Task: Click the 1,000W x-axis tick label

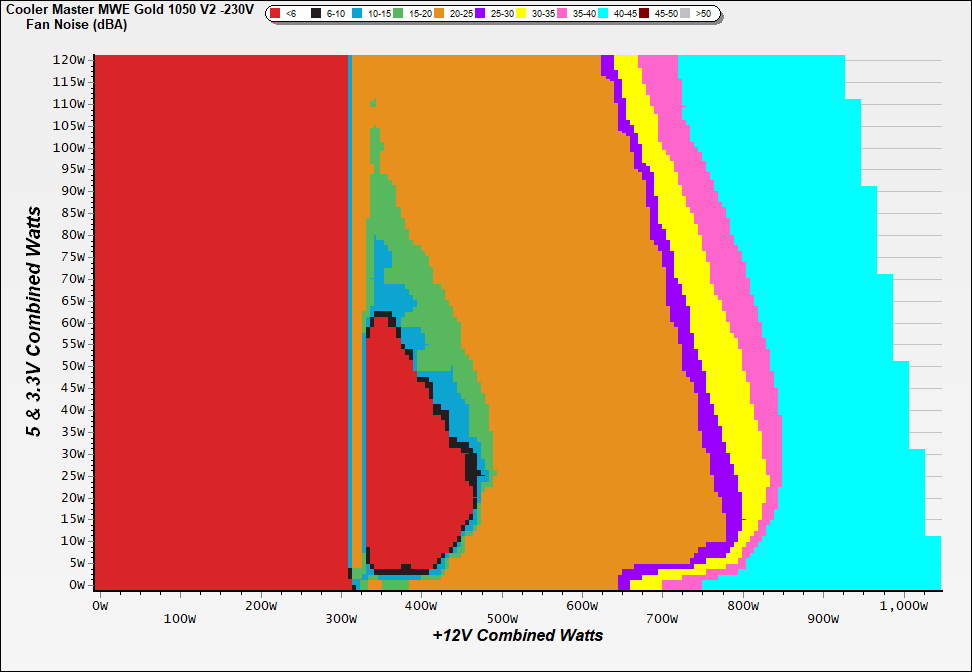Action: 903,605
